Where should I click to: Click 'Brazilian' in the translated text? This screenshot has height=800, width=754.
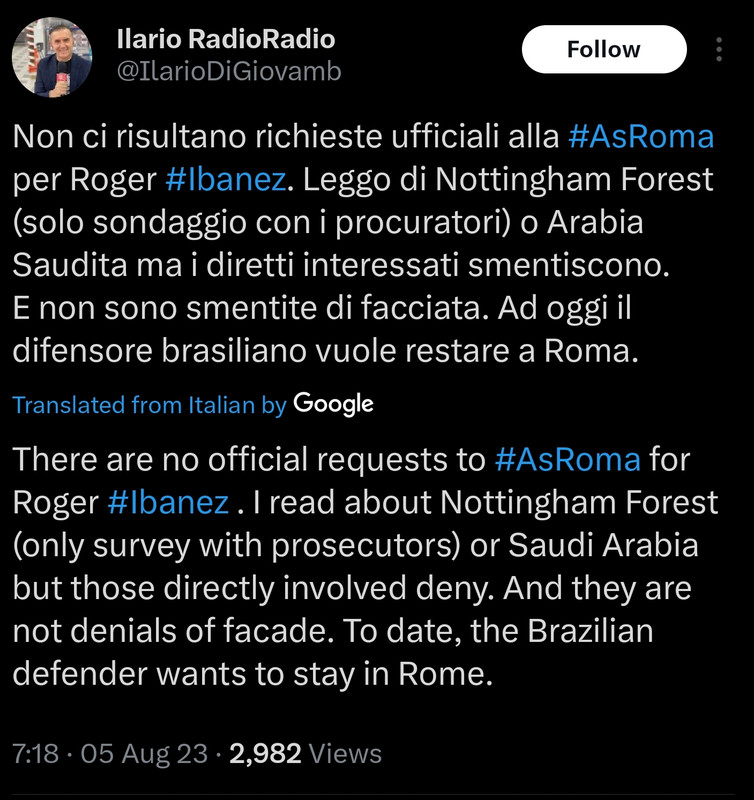(590, 631)
